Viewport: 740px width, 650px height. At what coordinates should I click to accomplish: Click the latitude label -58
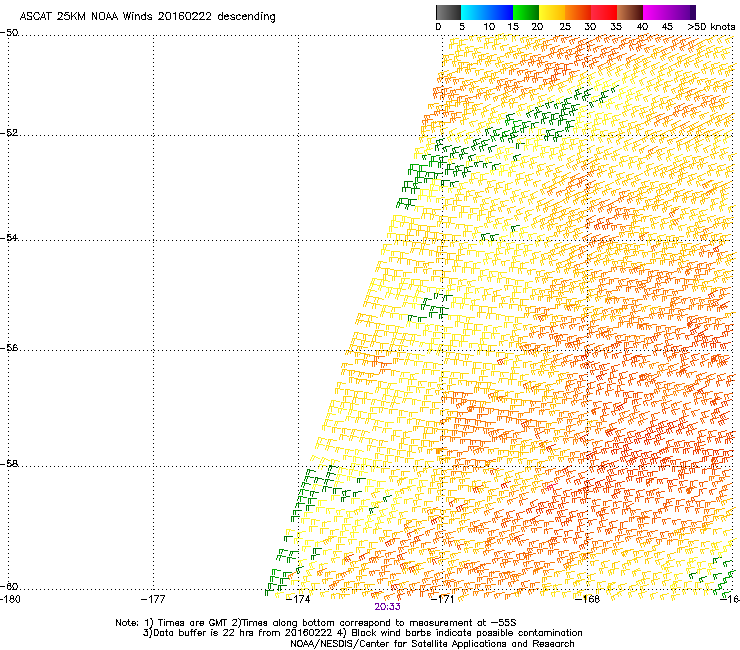tap(9, 464)
